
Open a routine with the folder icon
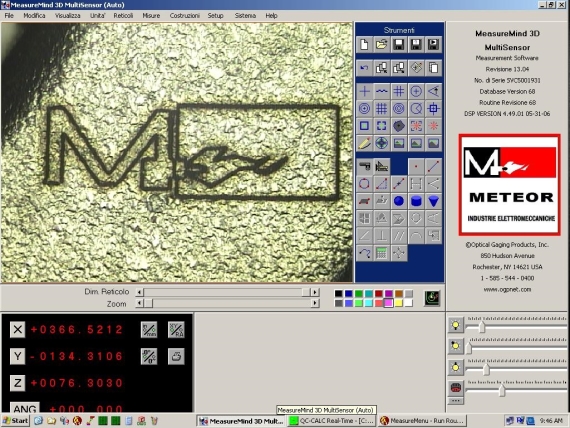tap(381, 44)
